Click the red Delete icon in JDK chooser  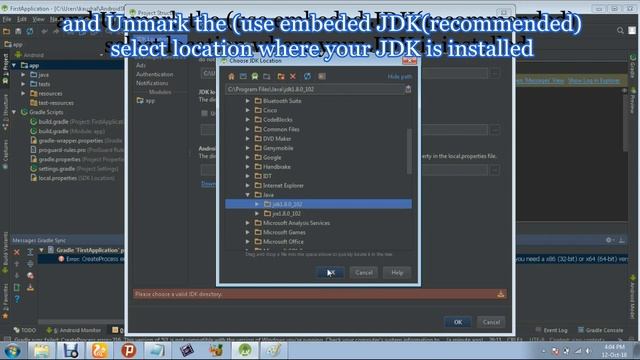click(x=293, y=76)
